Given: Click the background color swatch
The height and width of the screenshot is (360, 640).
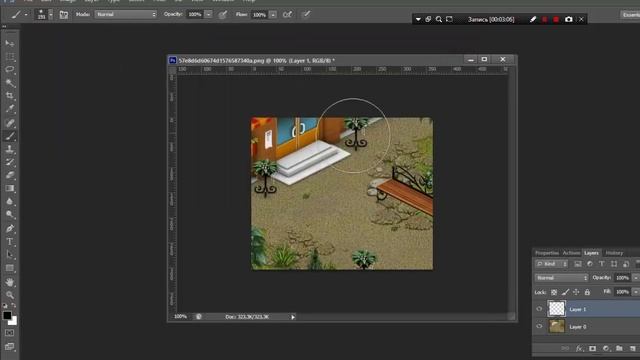Looking at the screenshot, I should [x=14, y=322].
